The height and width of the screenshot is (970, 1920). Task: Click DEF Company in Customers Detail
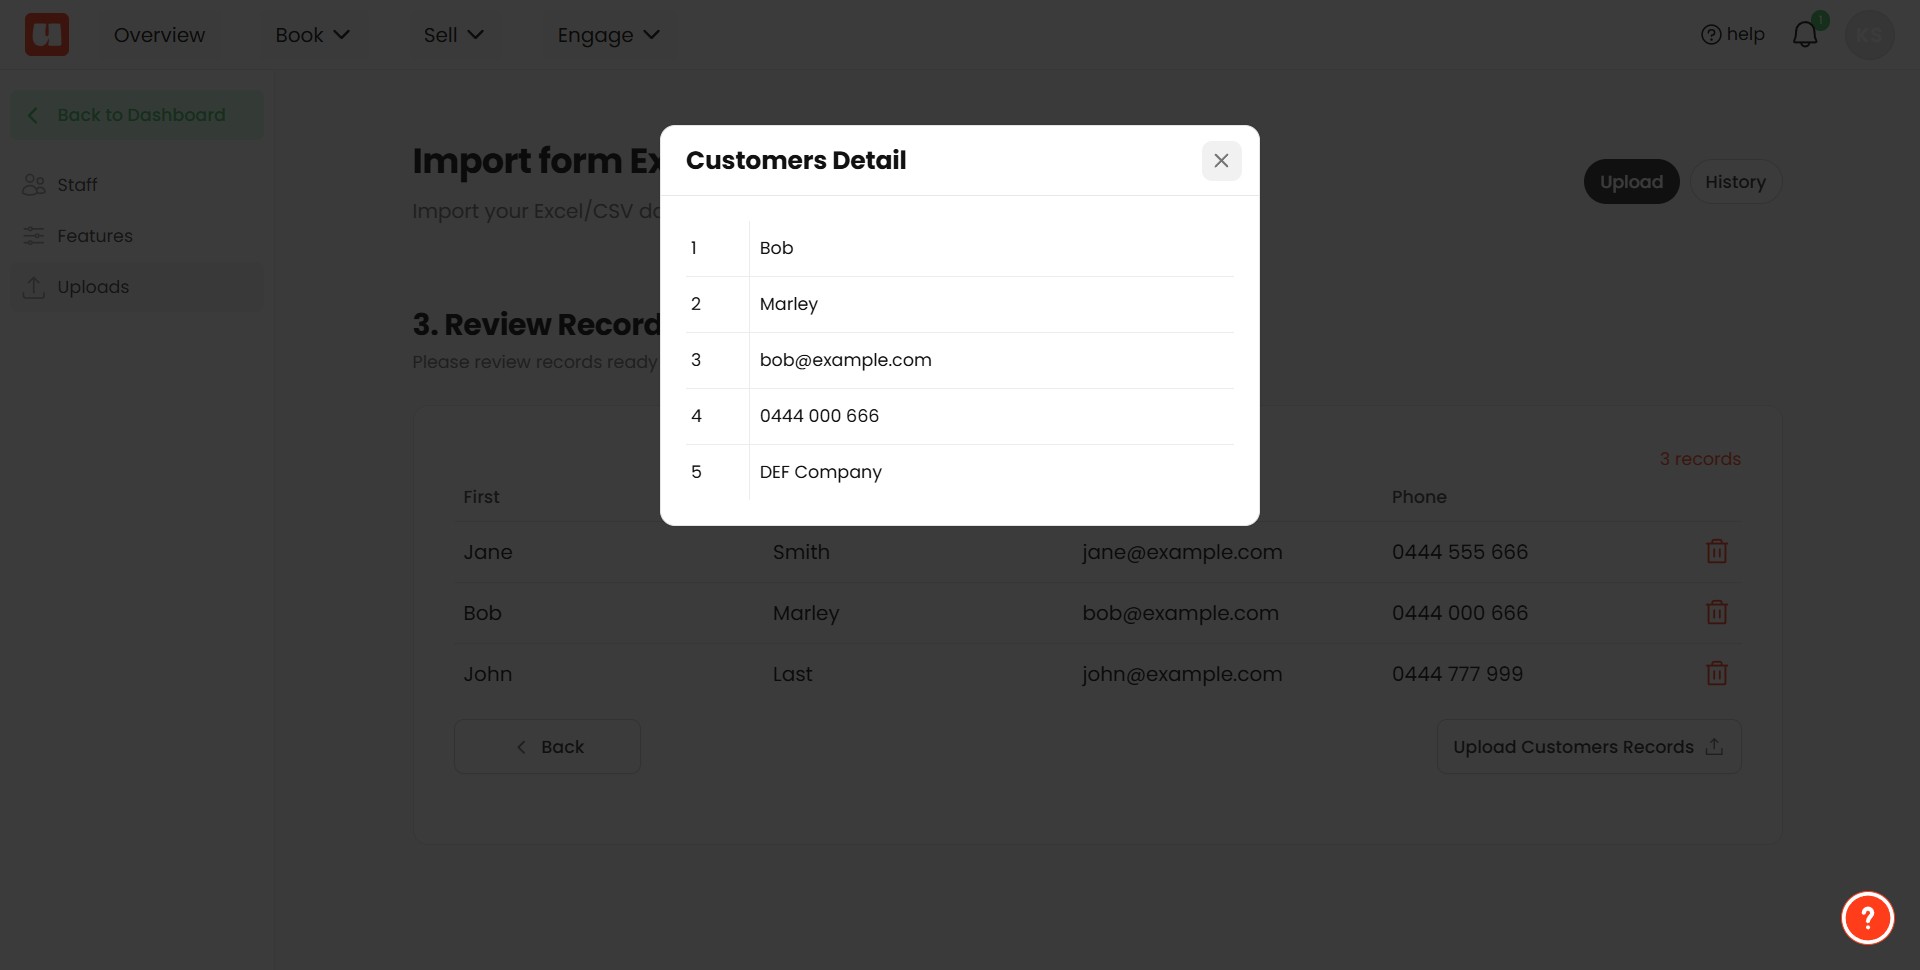[820, 472]
